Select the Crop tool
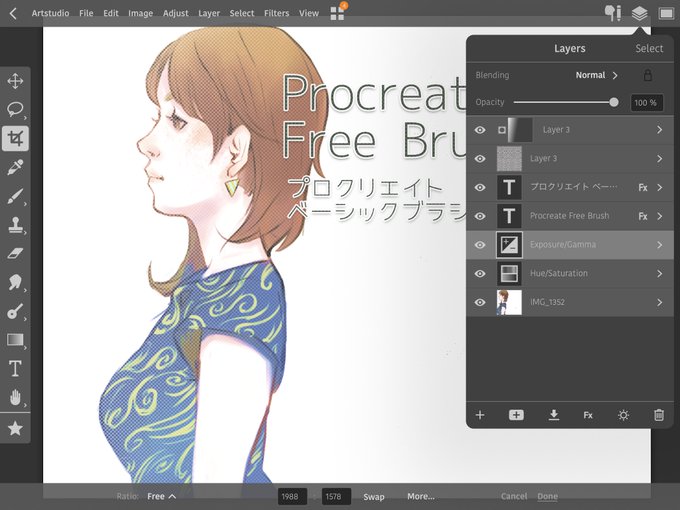Screen dimensions: 680x510 (x=15, y=138)
